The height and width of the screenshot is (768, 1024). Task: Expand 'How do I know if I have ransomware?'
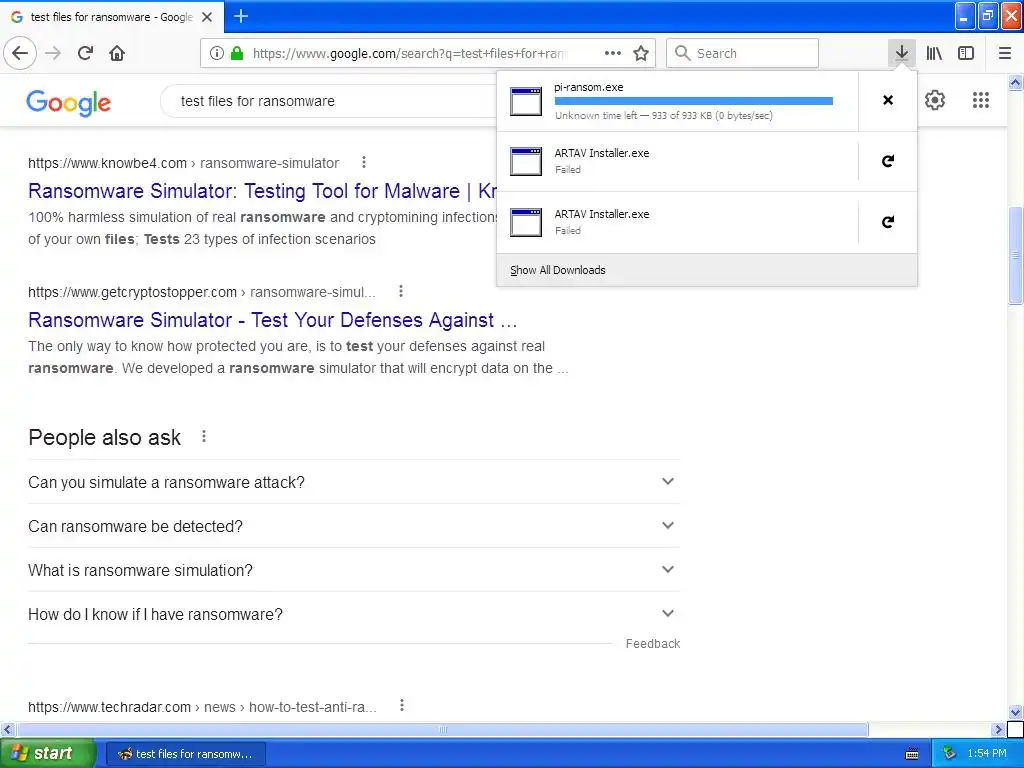354,614
